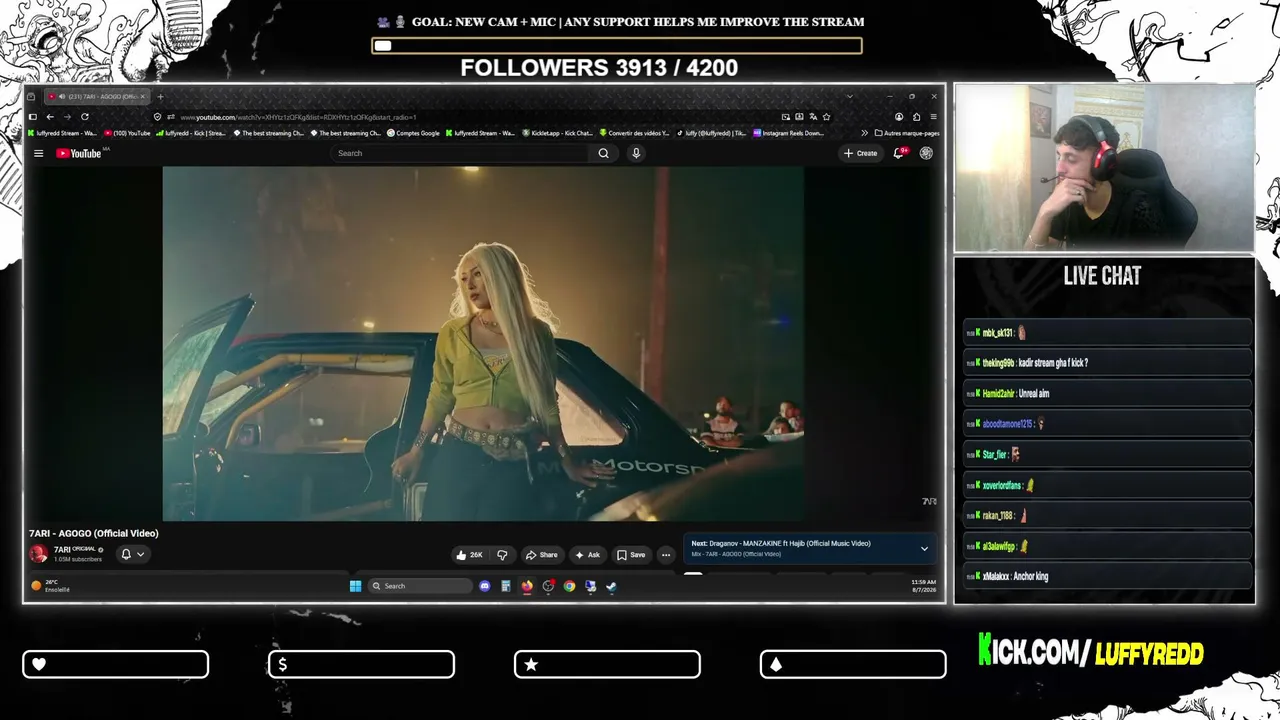Screen dimensions: 1280x720
Task: Open channel notification preferences dropdown
Action: coord(132,554)
